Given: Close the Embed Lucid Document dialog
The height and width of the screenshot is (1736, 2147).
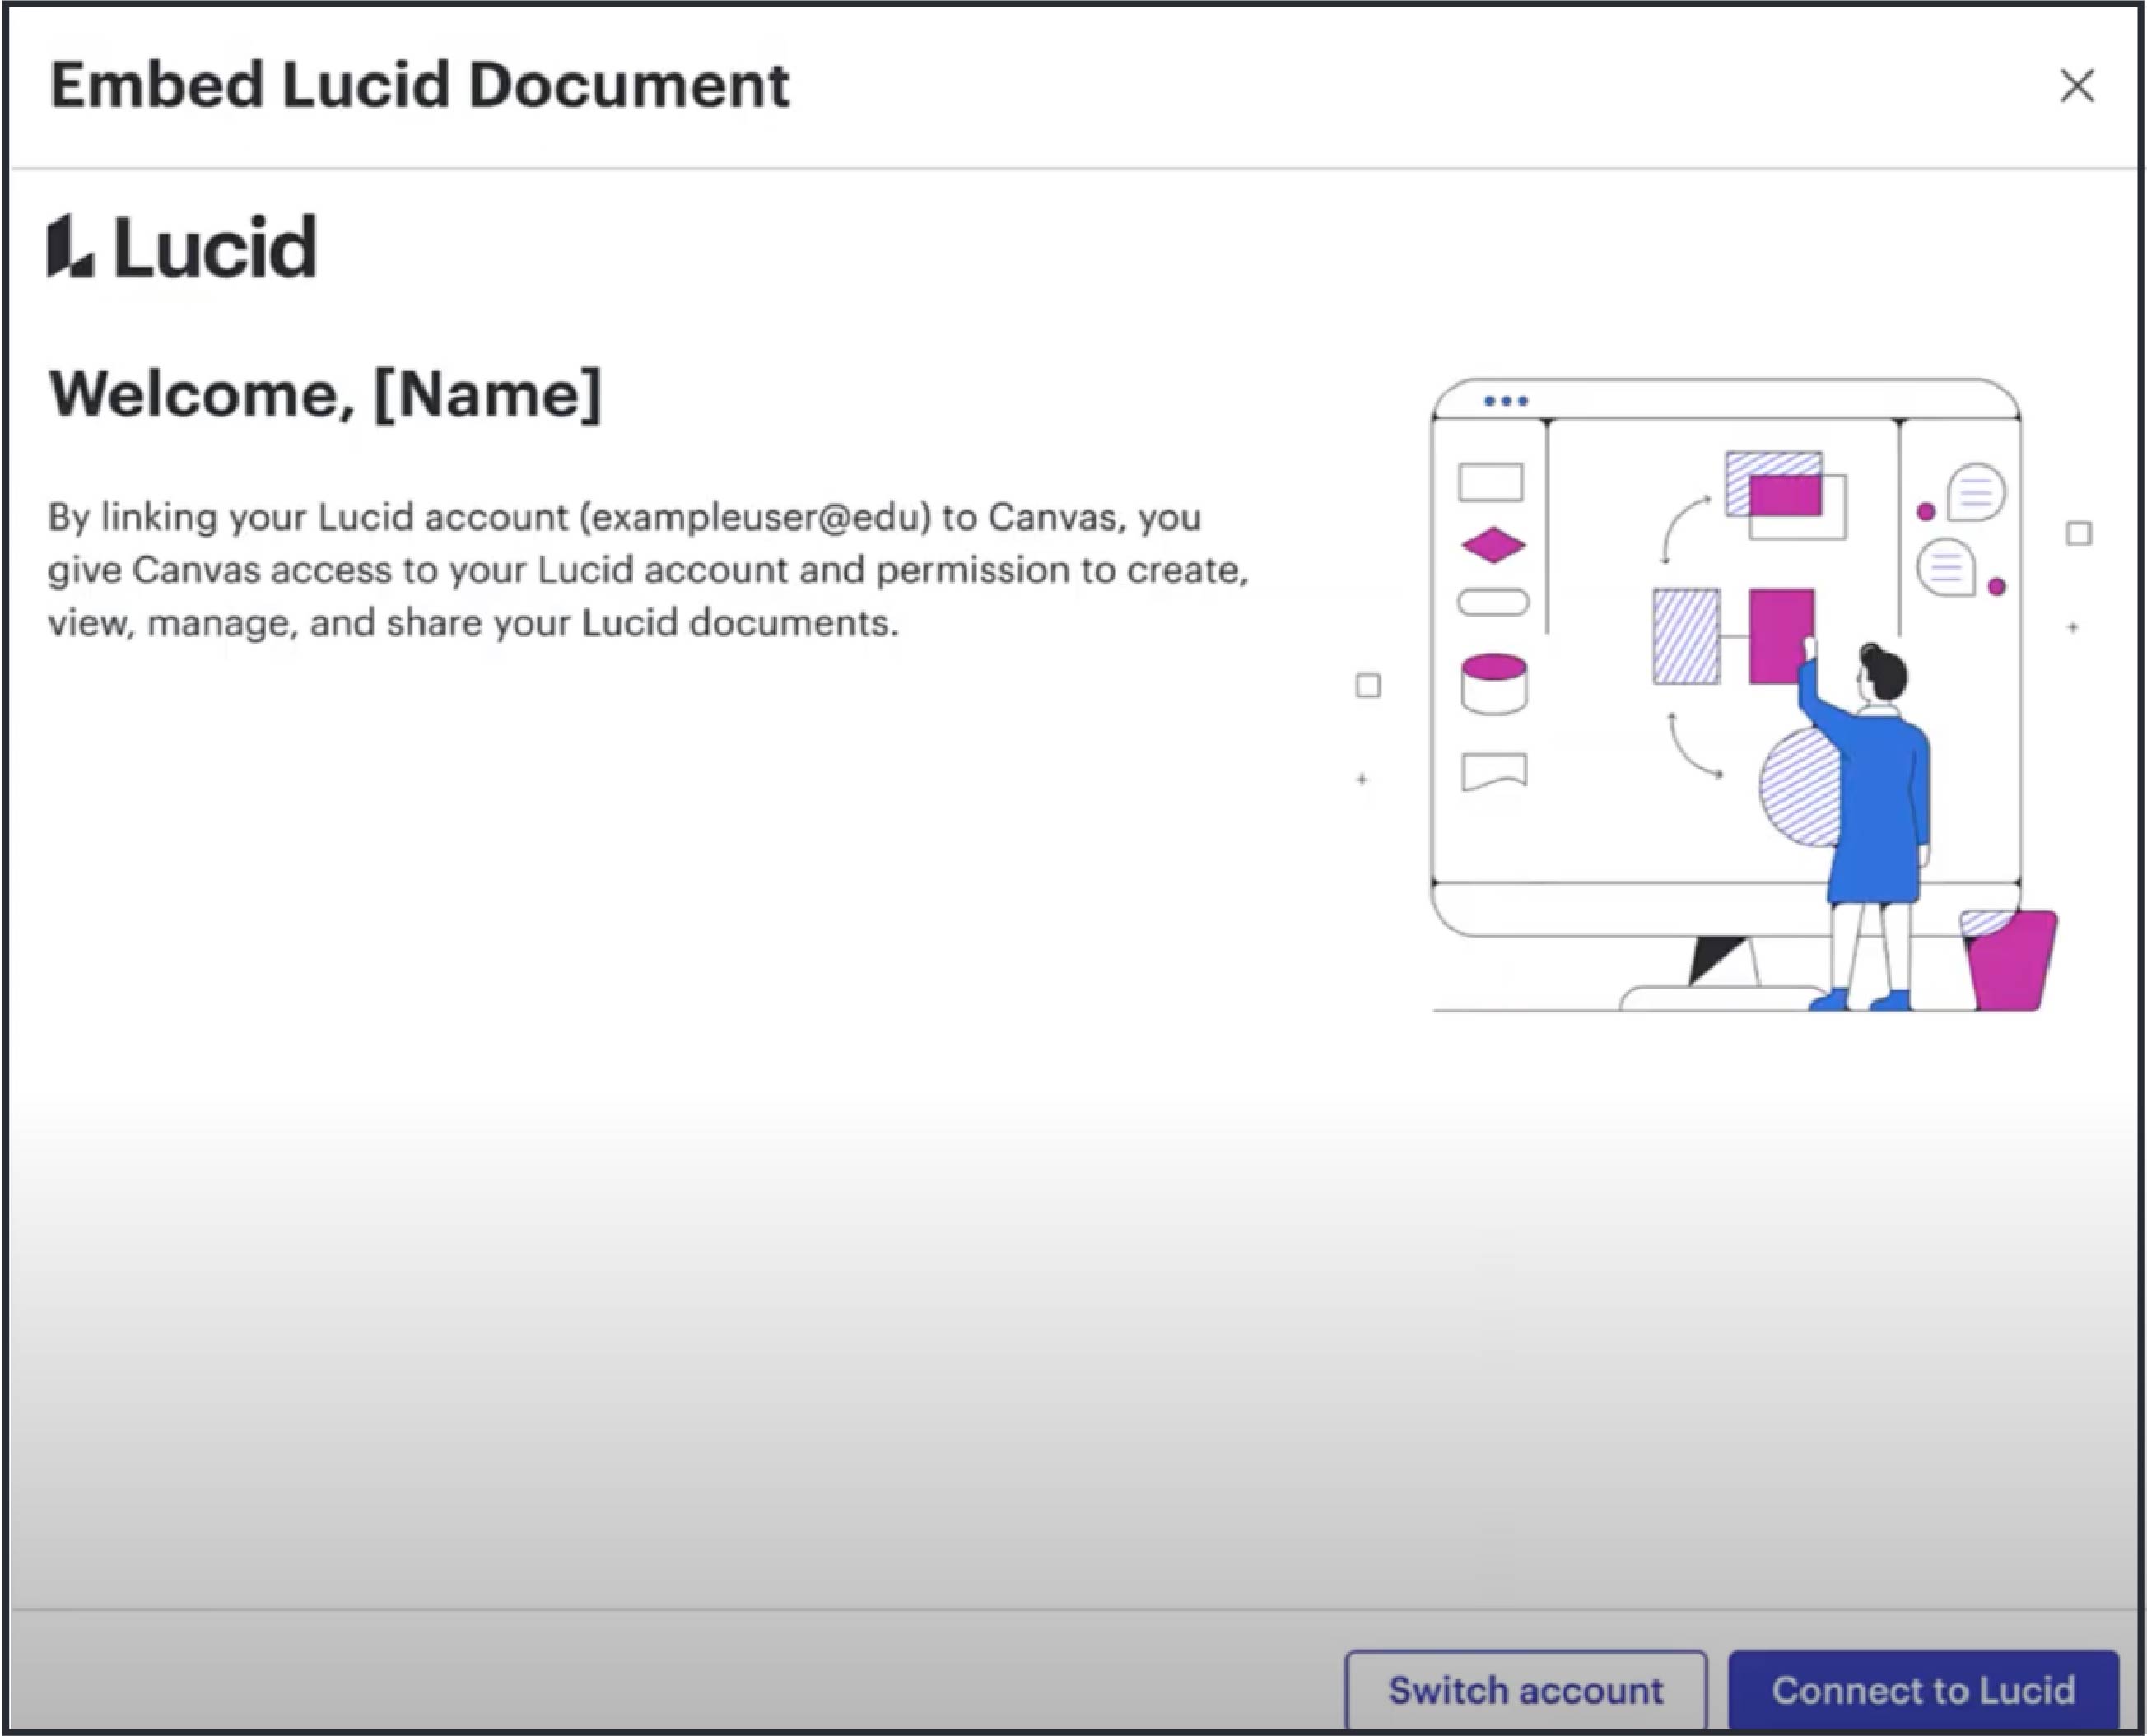Looking at the screenshot, I should [x=2077, y=86].
